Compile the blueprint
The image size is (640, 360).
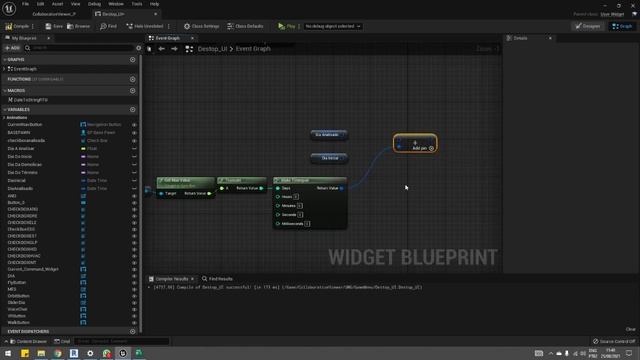click(x=17, y=26)
